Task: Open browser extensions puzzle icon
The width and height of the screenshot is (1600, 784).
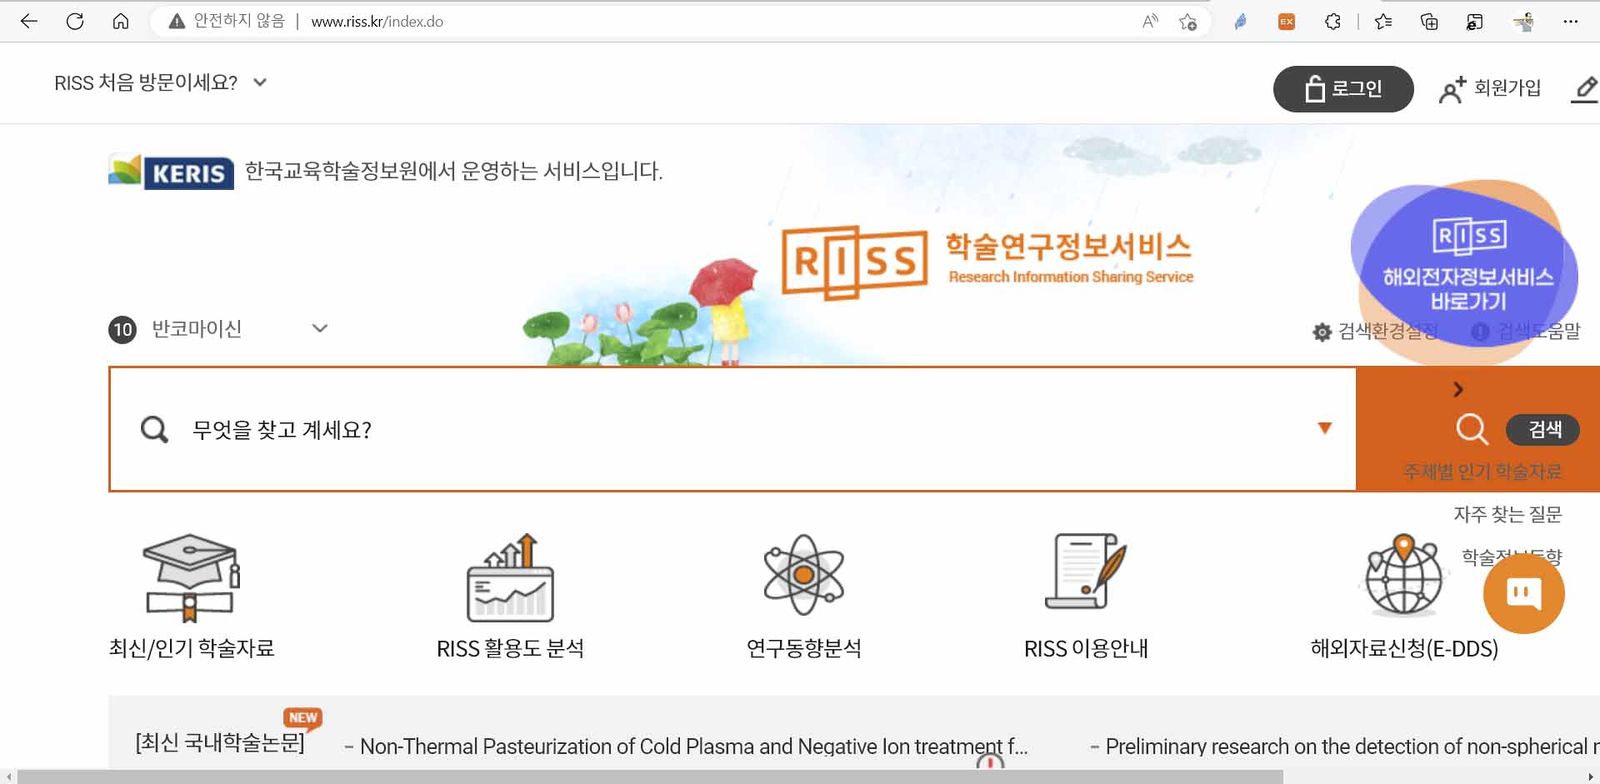Action: pyautogui.click(x=1332, y=21)
